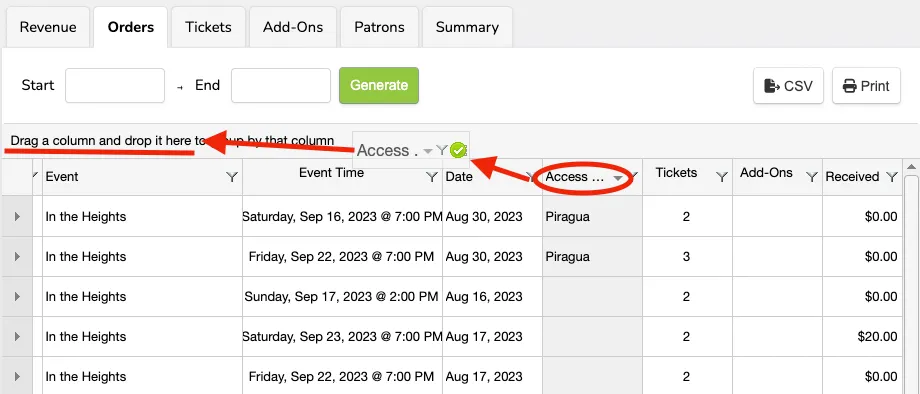Click the Received column filter icon
This screenshot has width=920, height=394.
click(x=892, y=177)
